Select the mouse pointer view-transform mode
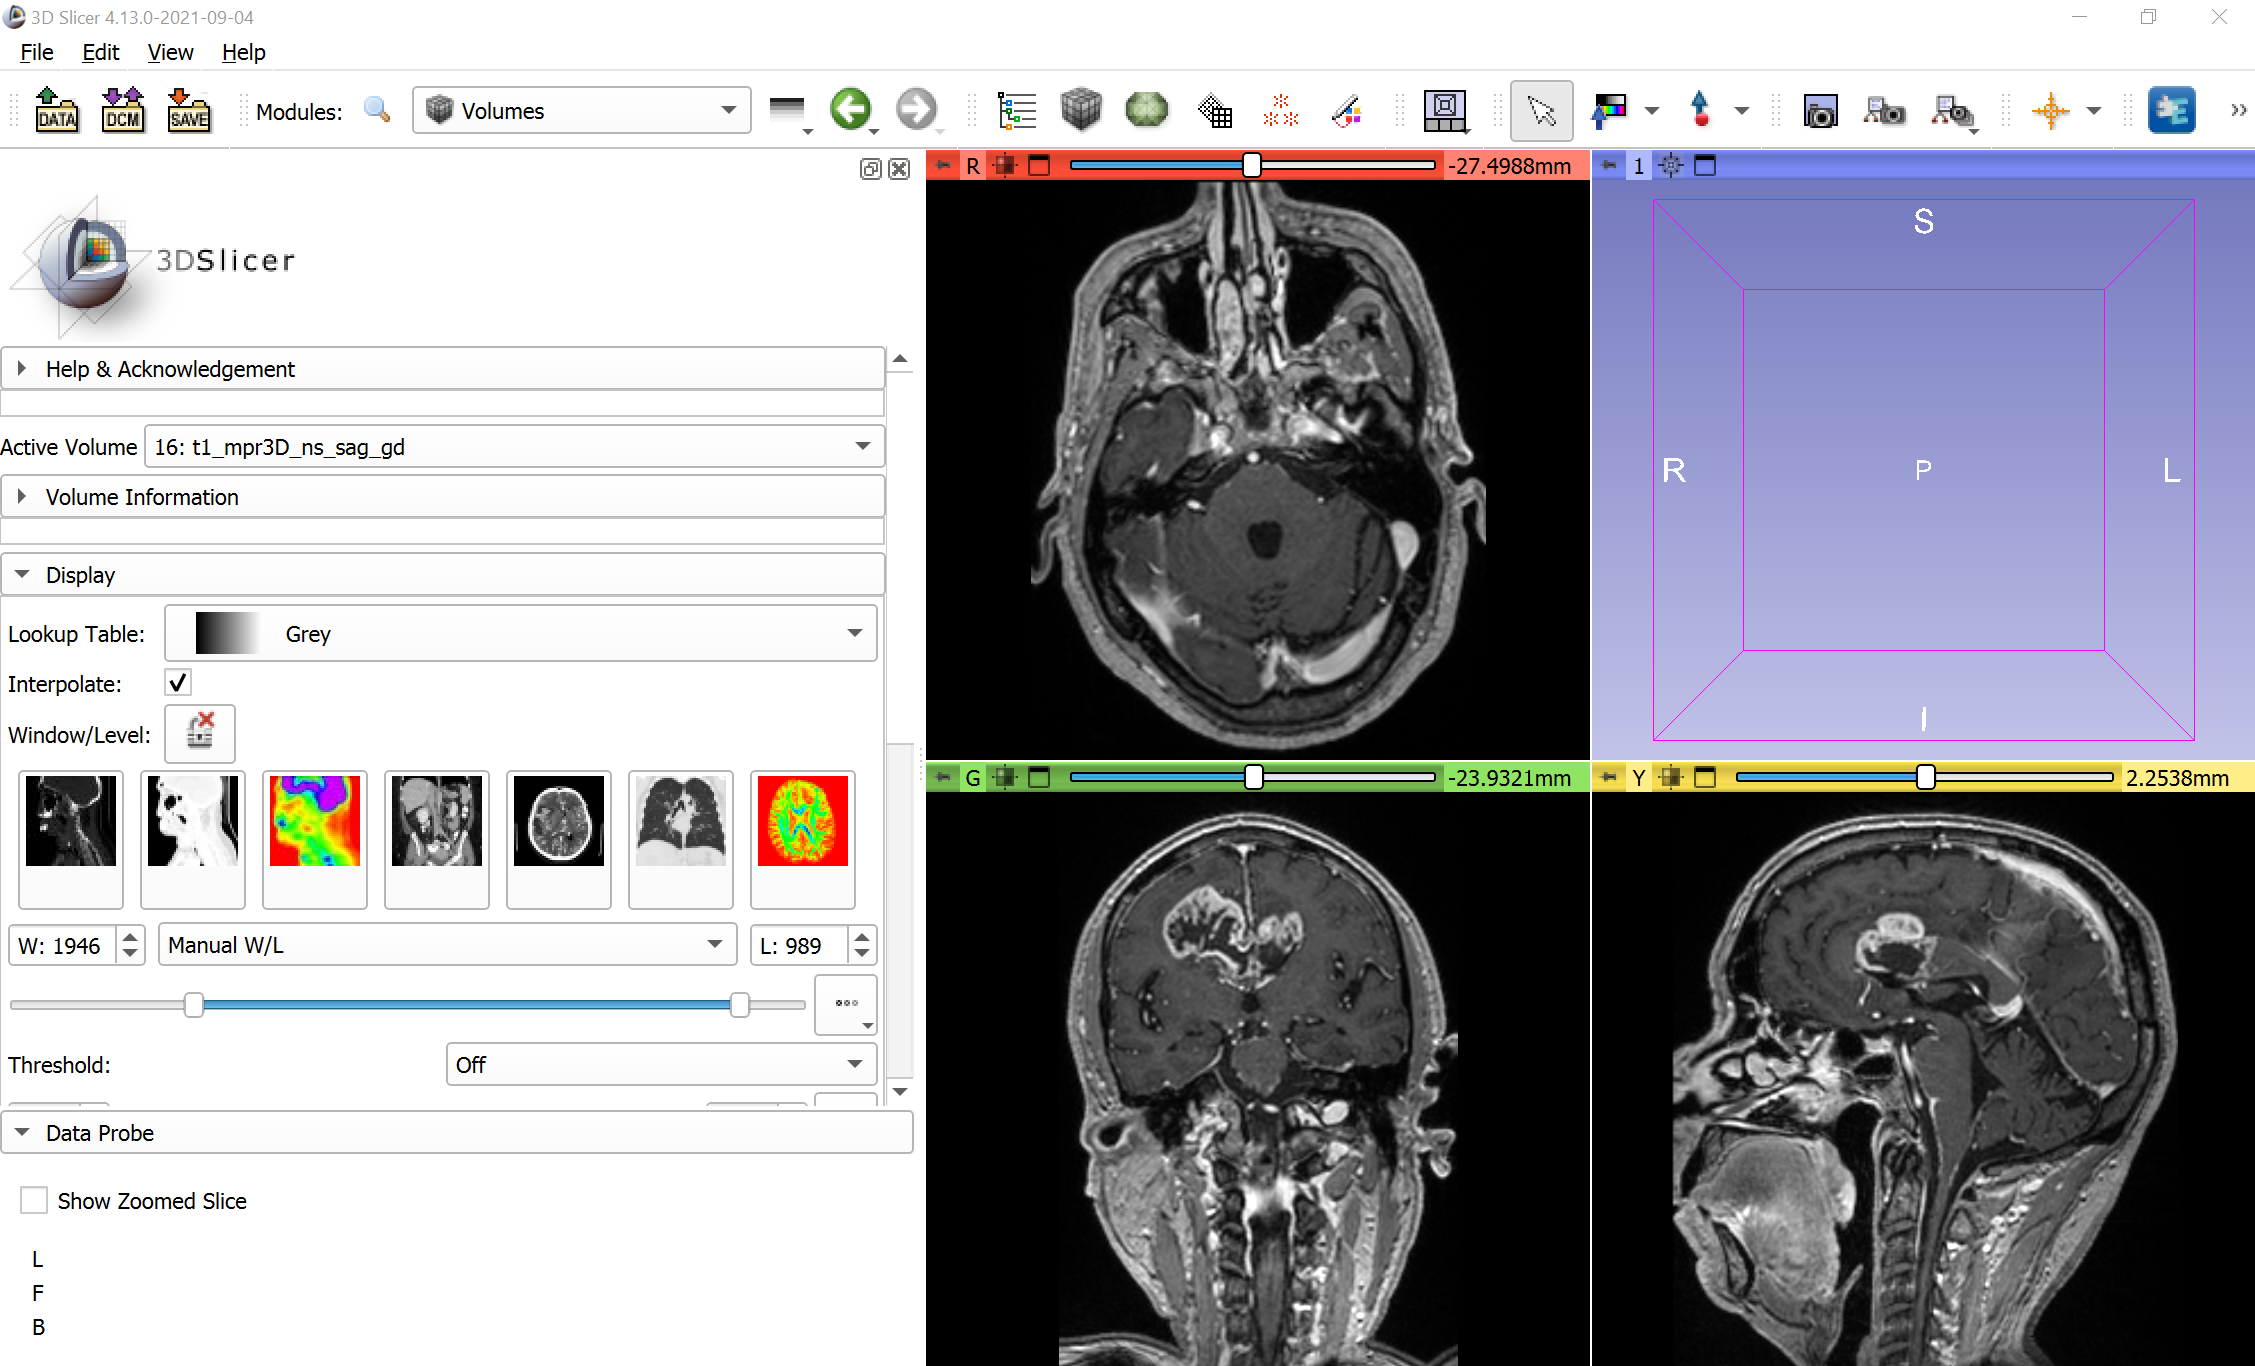The width and height of the screenshot is (2255, 1366). pos(1541,110)
